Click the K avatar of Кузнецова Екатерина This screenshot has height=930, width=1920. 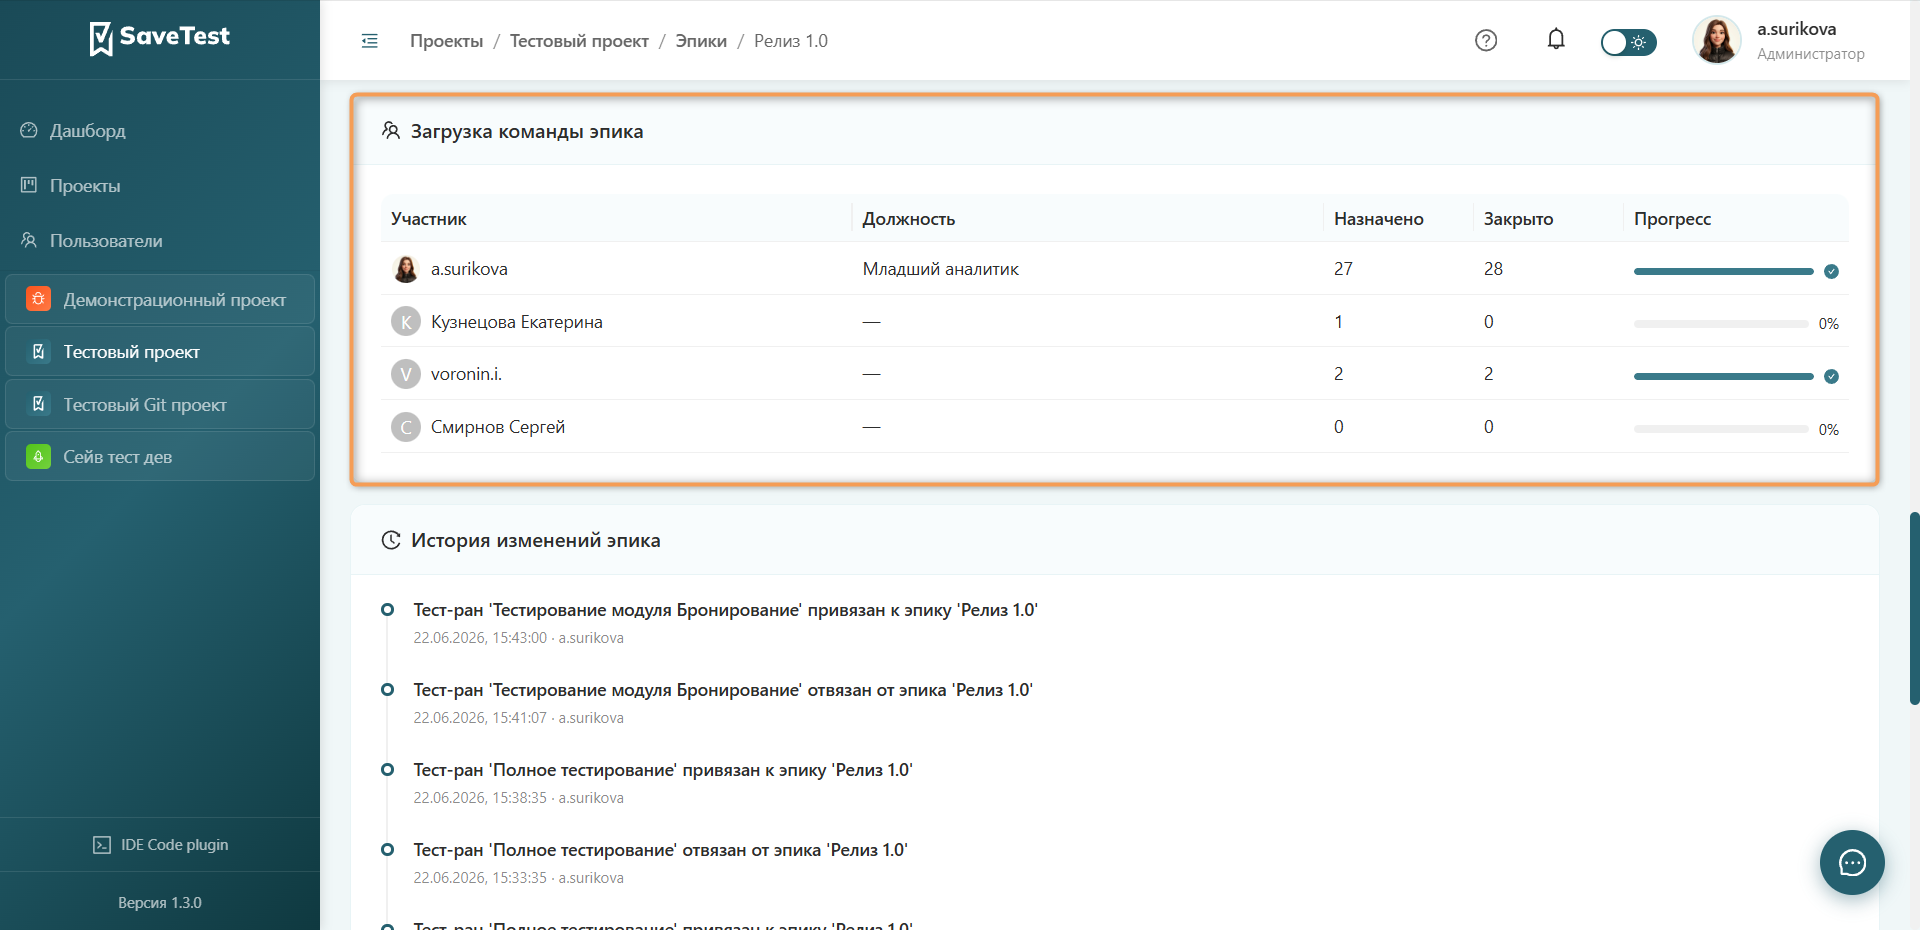pyautogui.click(x=406, y=322)
